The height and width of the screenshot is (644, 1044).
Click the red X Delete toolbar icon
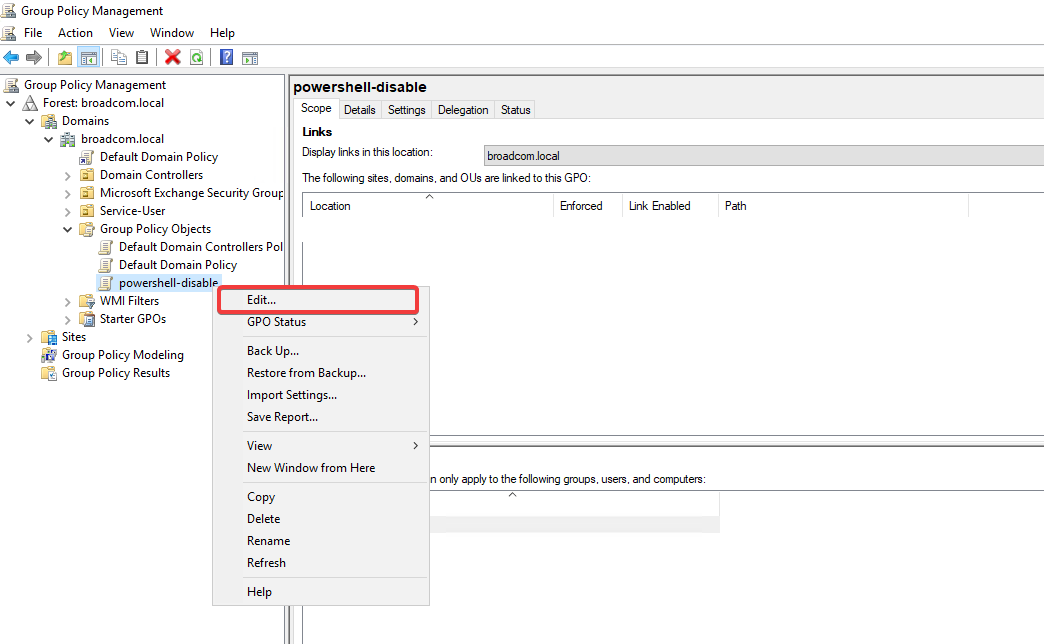173,57
